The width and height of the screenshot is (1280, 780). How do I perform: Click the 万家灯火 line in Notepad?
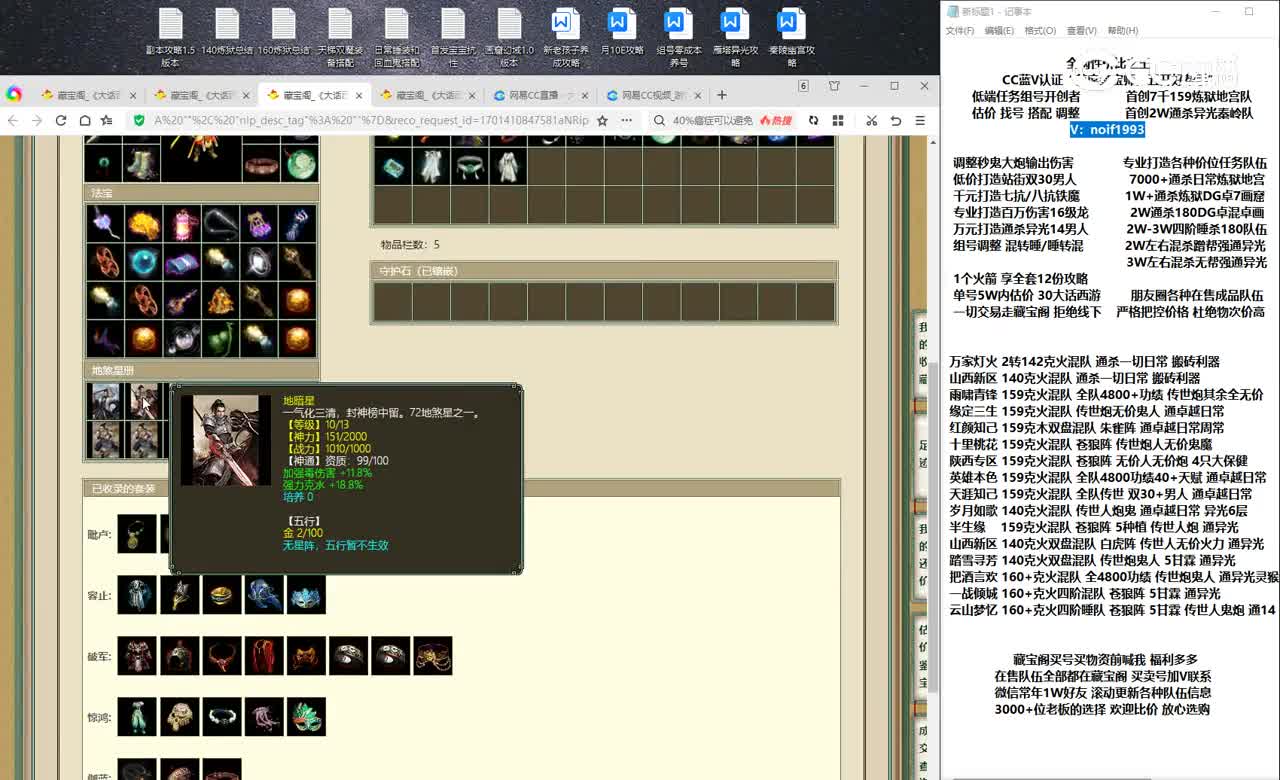tap(1084, 362)
